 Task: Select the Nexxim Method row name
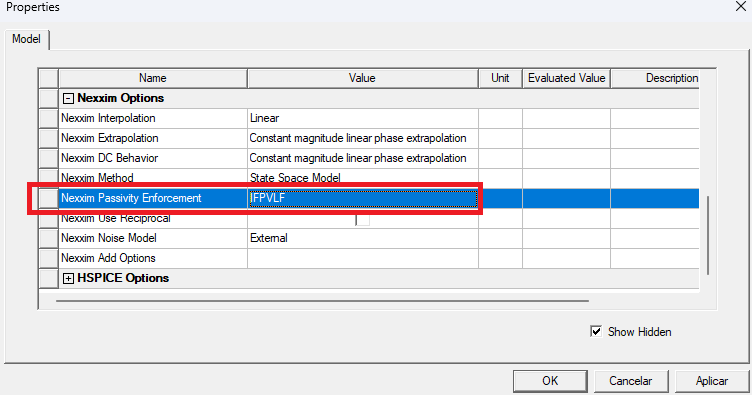153,178
